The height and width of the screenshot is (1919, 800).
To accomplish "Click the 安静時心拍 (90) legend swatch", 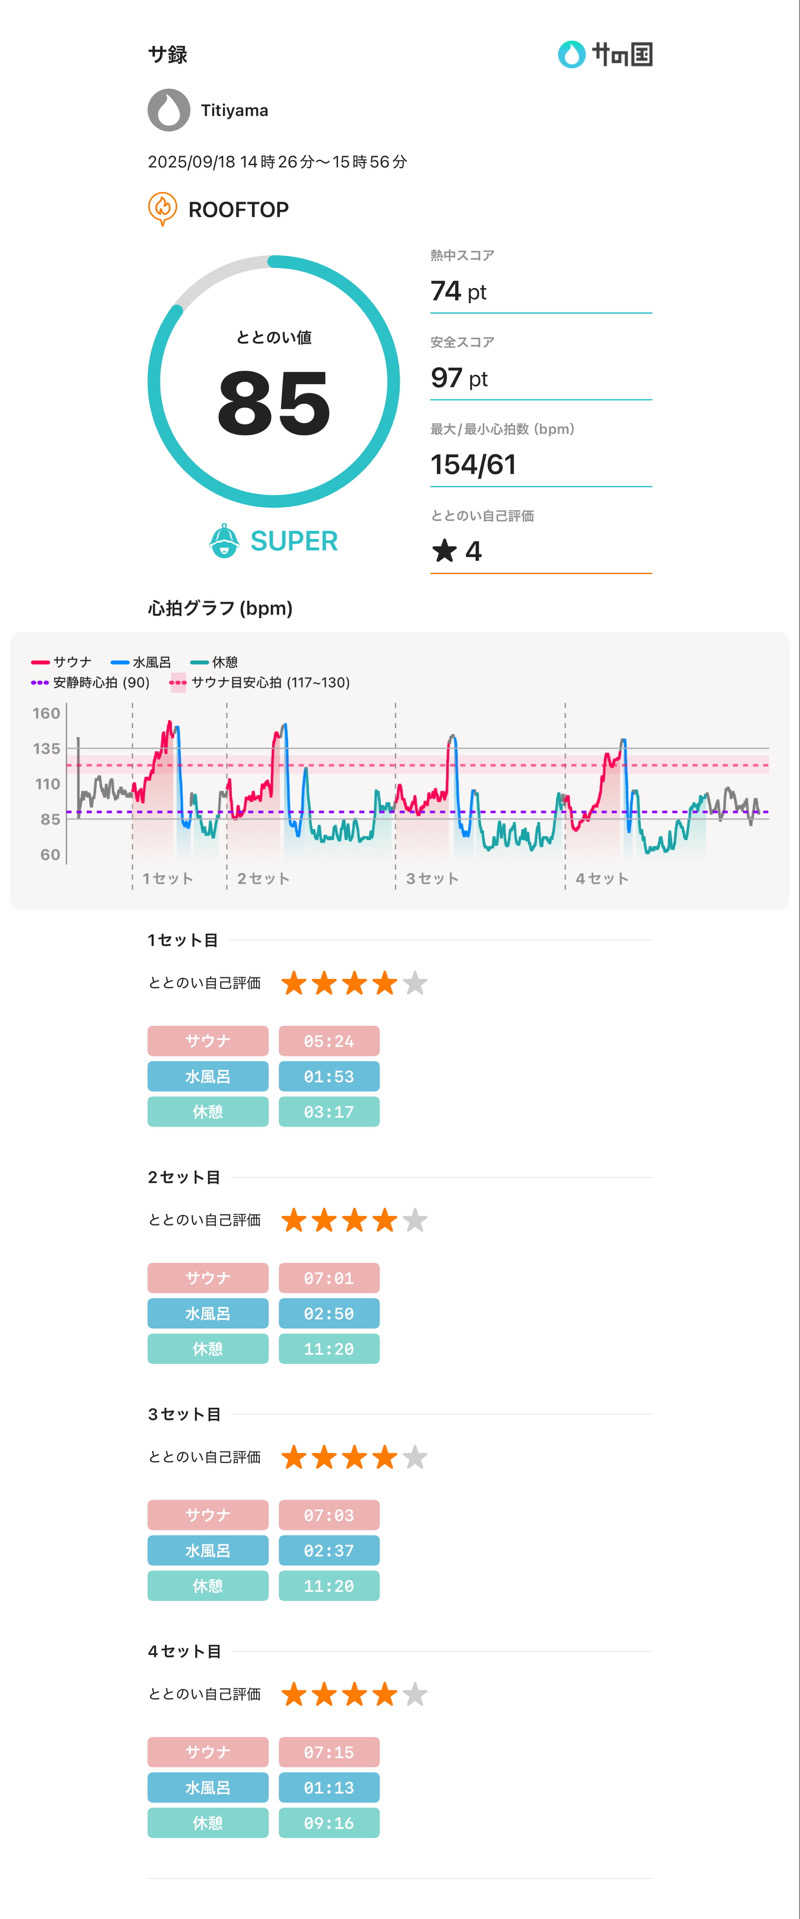I will click(x=40, y=682).
